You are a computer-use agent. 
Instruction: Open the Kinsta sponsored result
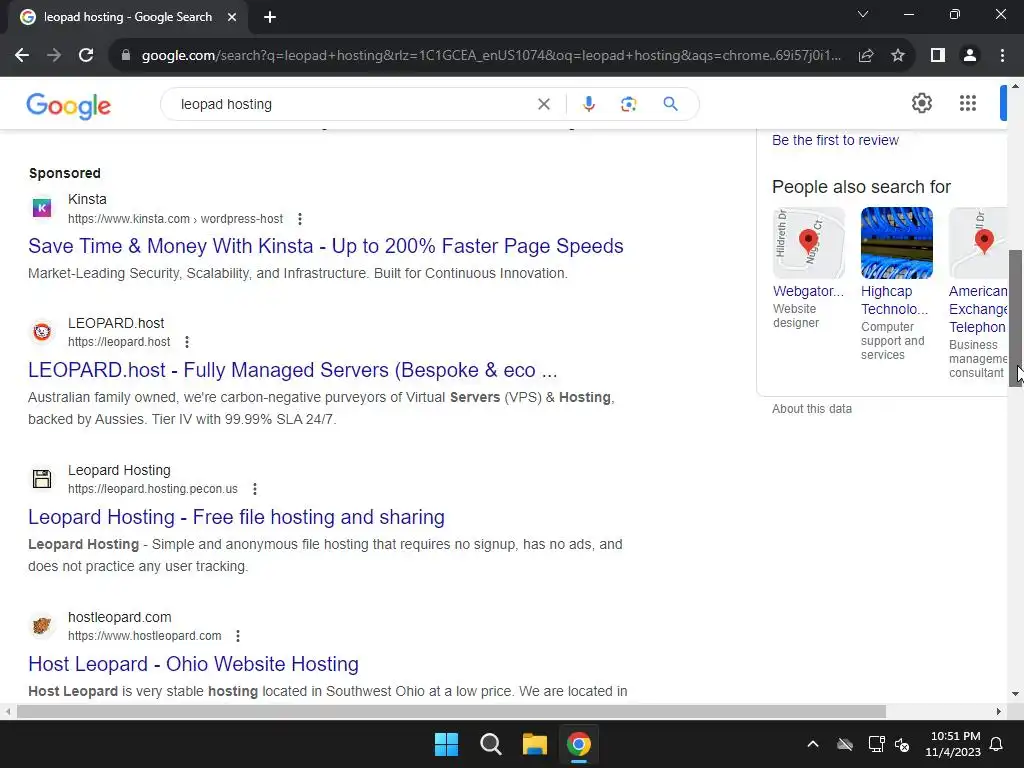326,246
